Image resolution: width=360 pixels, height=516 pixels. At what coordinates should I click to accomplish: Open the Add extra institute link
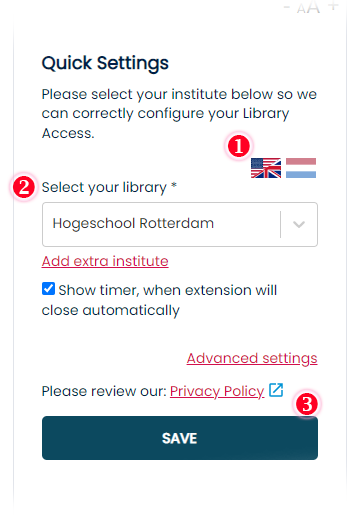pos(105,261)
